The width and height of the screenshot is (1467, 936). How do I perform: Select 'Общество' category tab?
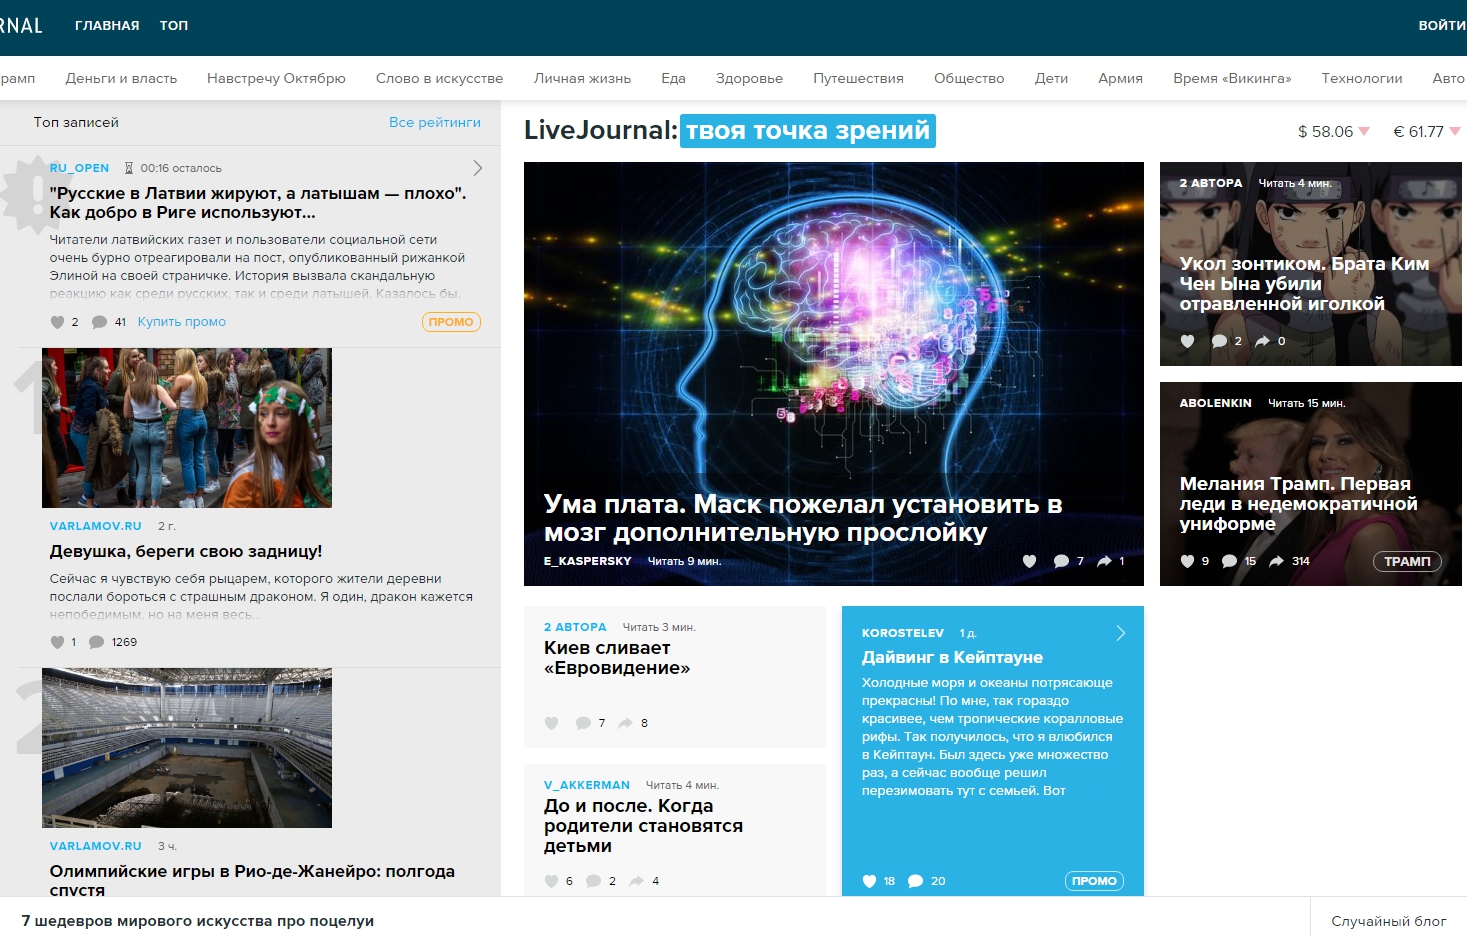click(x=969, y=78)
